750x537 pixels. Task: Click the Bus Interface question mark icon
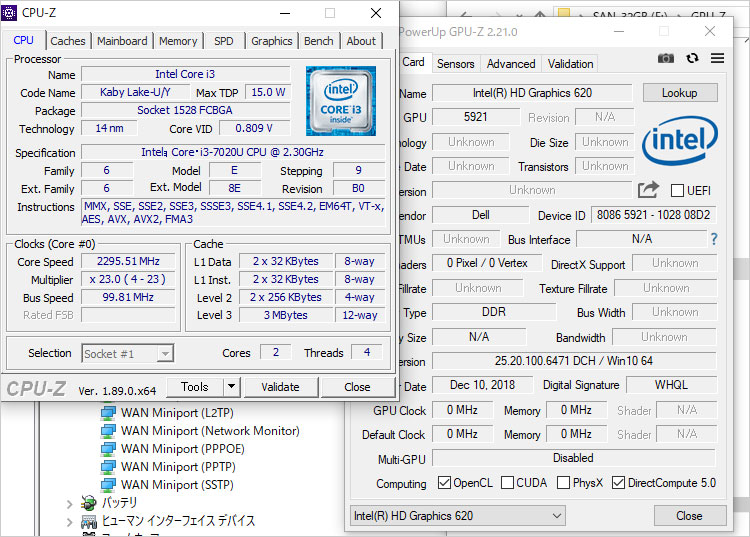(x=713, y=240)
